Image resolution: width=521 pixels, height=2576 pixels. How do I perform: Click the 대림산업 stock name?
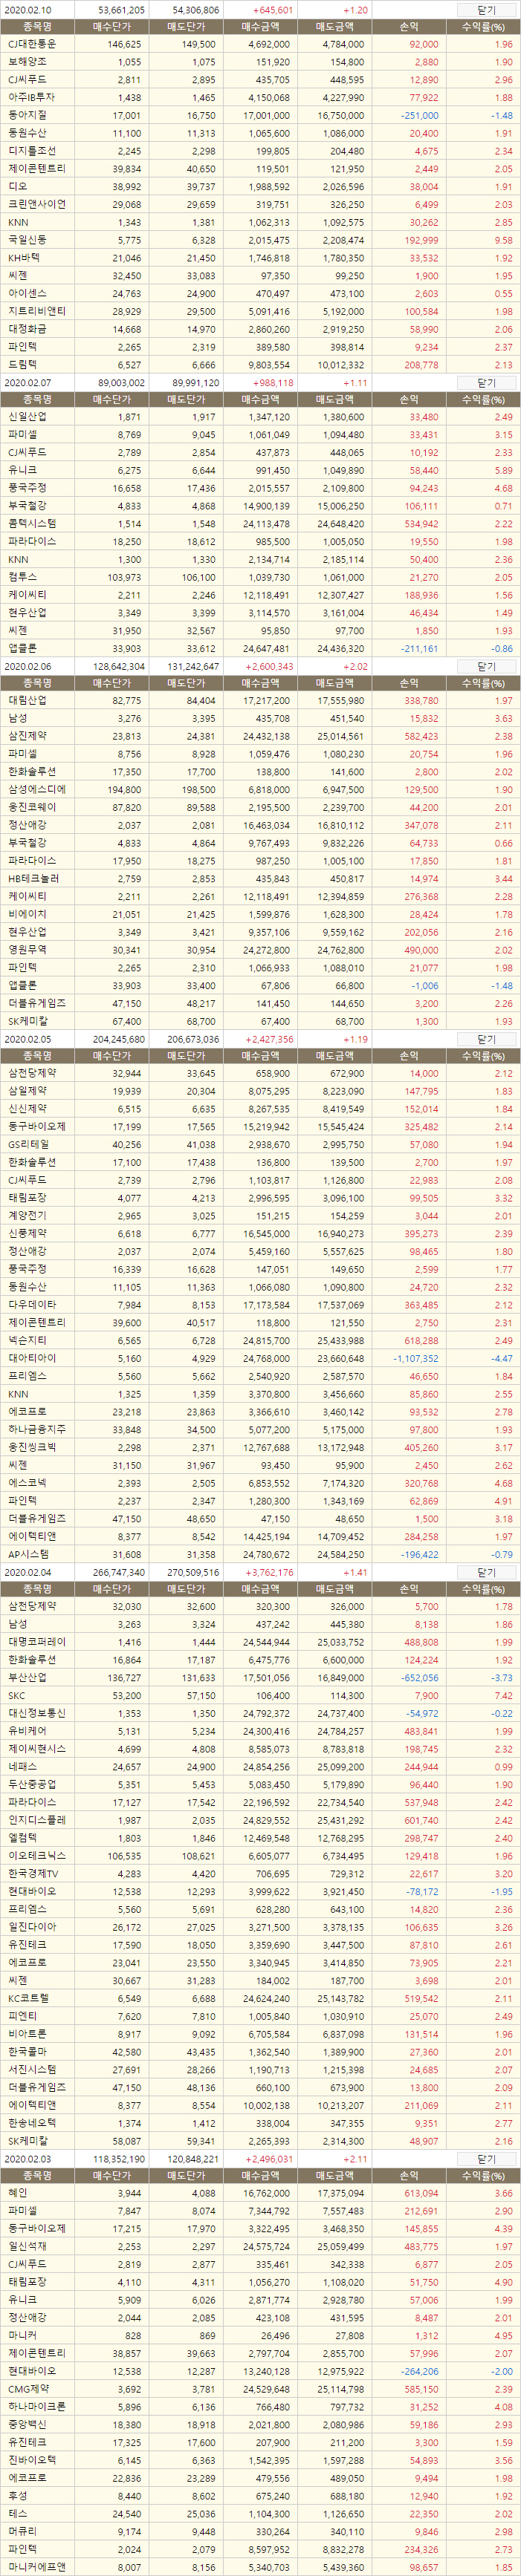click(26, 701)
